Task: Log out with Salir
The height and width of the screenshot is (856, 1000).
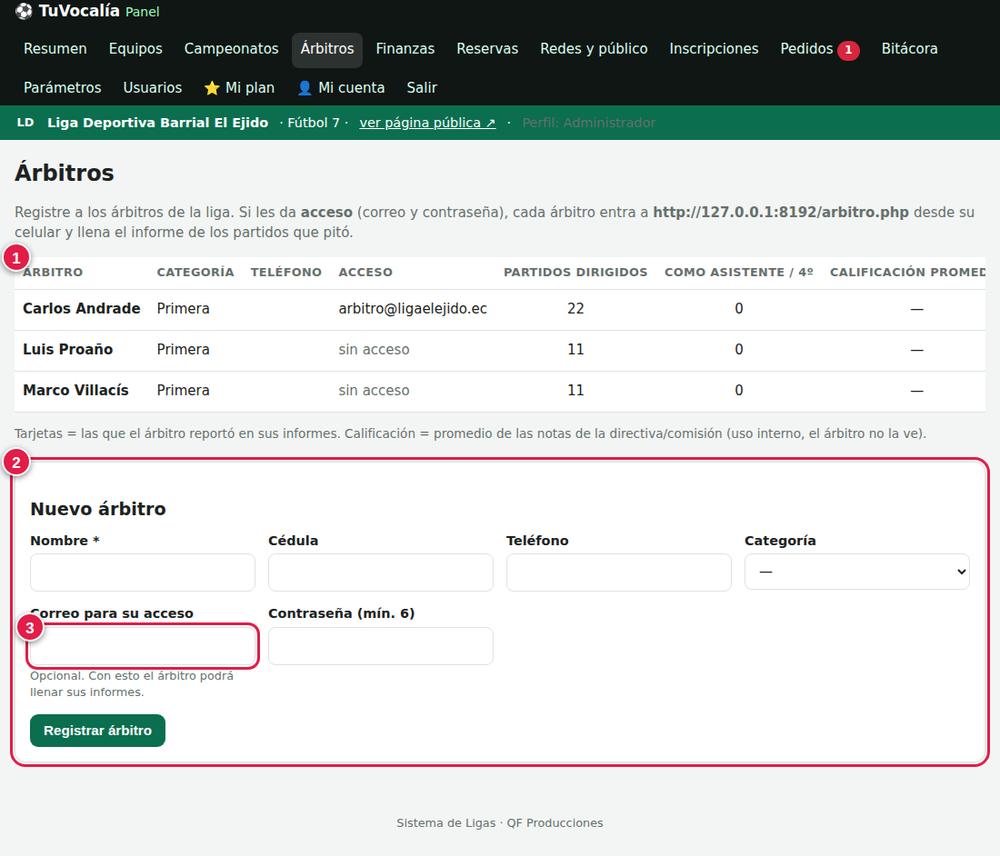Action: tap(422, 88)
